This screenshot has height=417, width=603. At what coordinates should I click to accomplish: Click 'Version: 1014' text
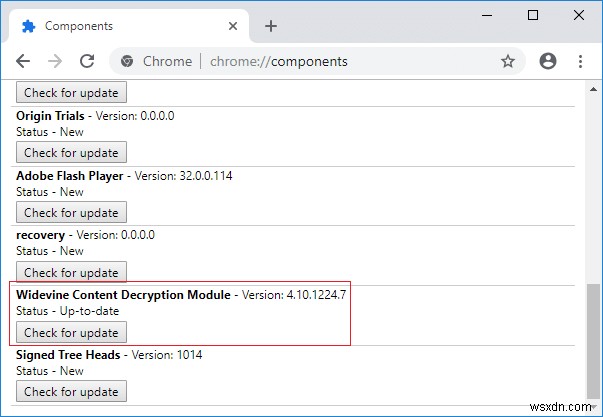(167, 355)
